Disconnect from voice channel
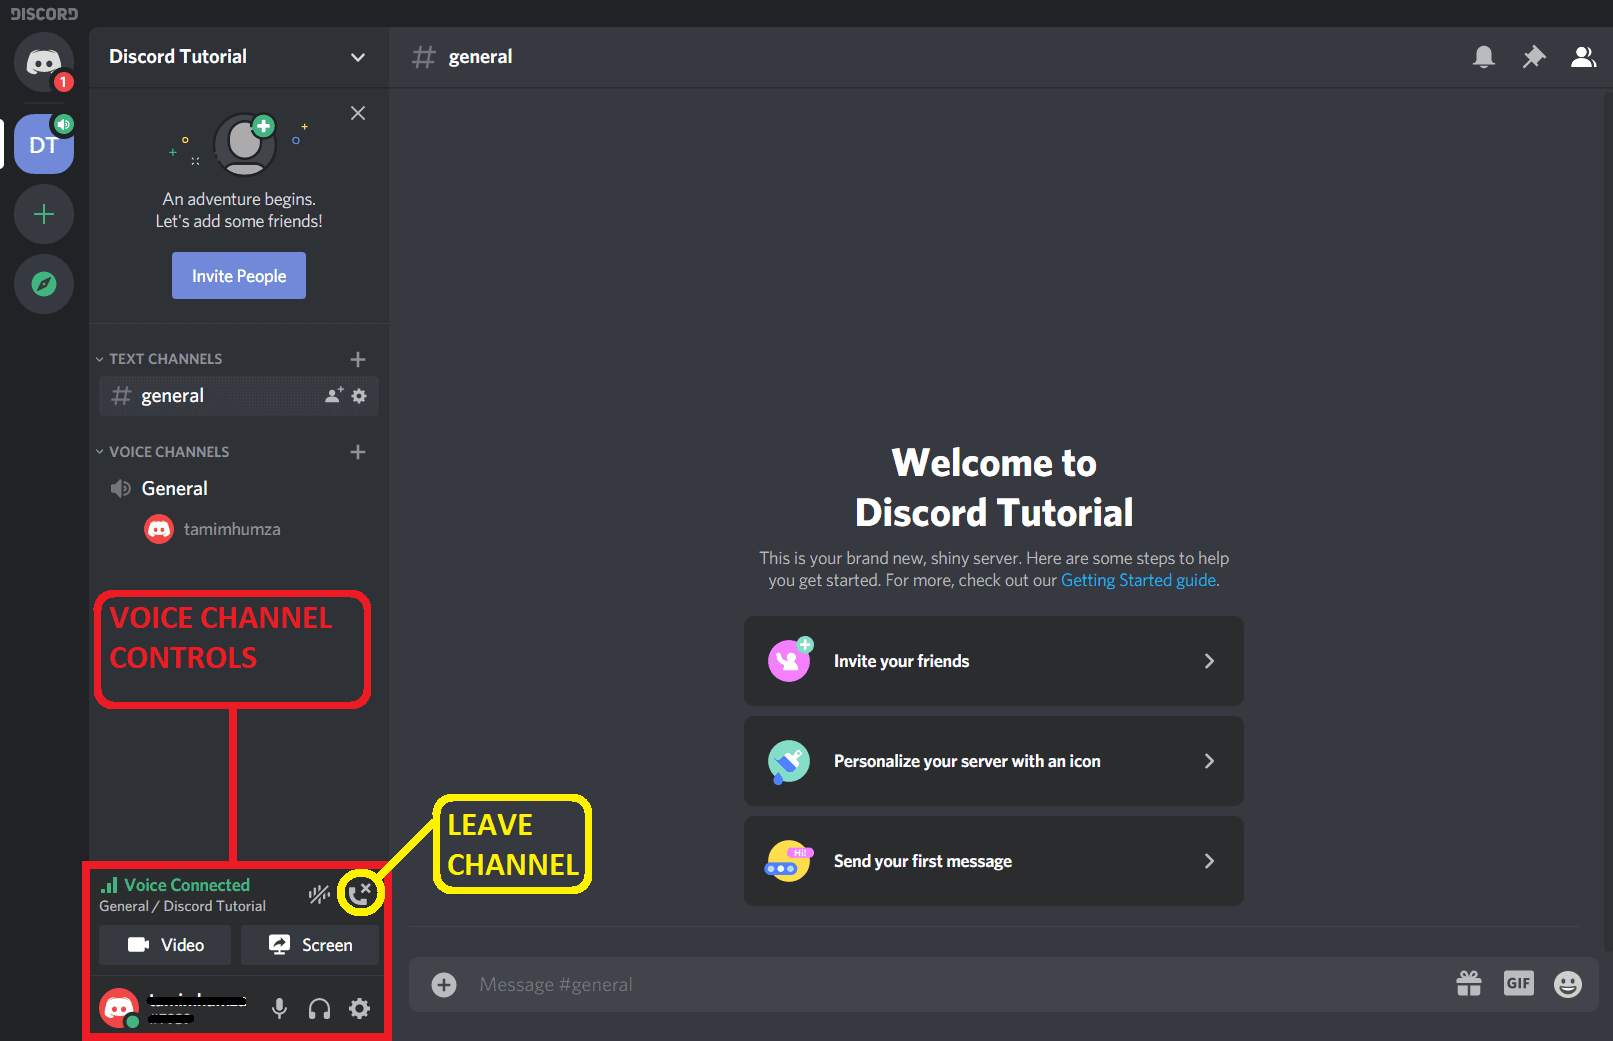 pos(360,894)
